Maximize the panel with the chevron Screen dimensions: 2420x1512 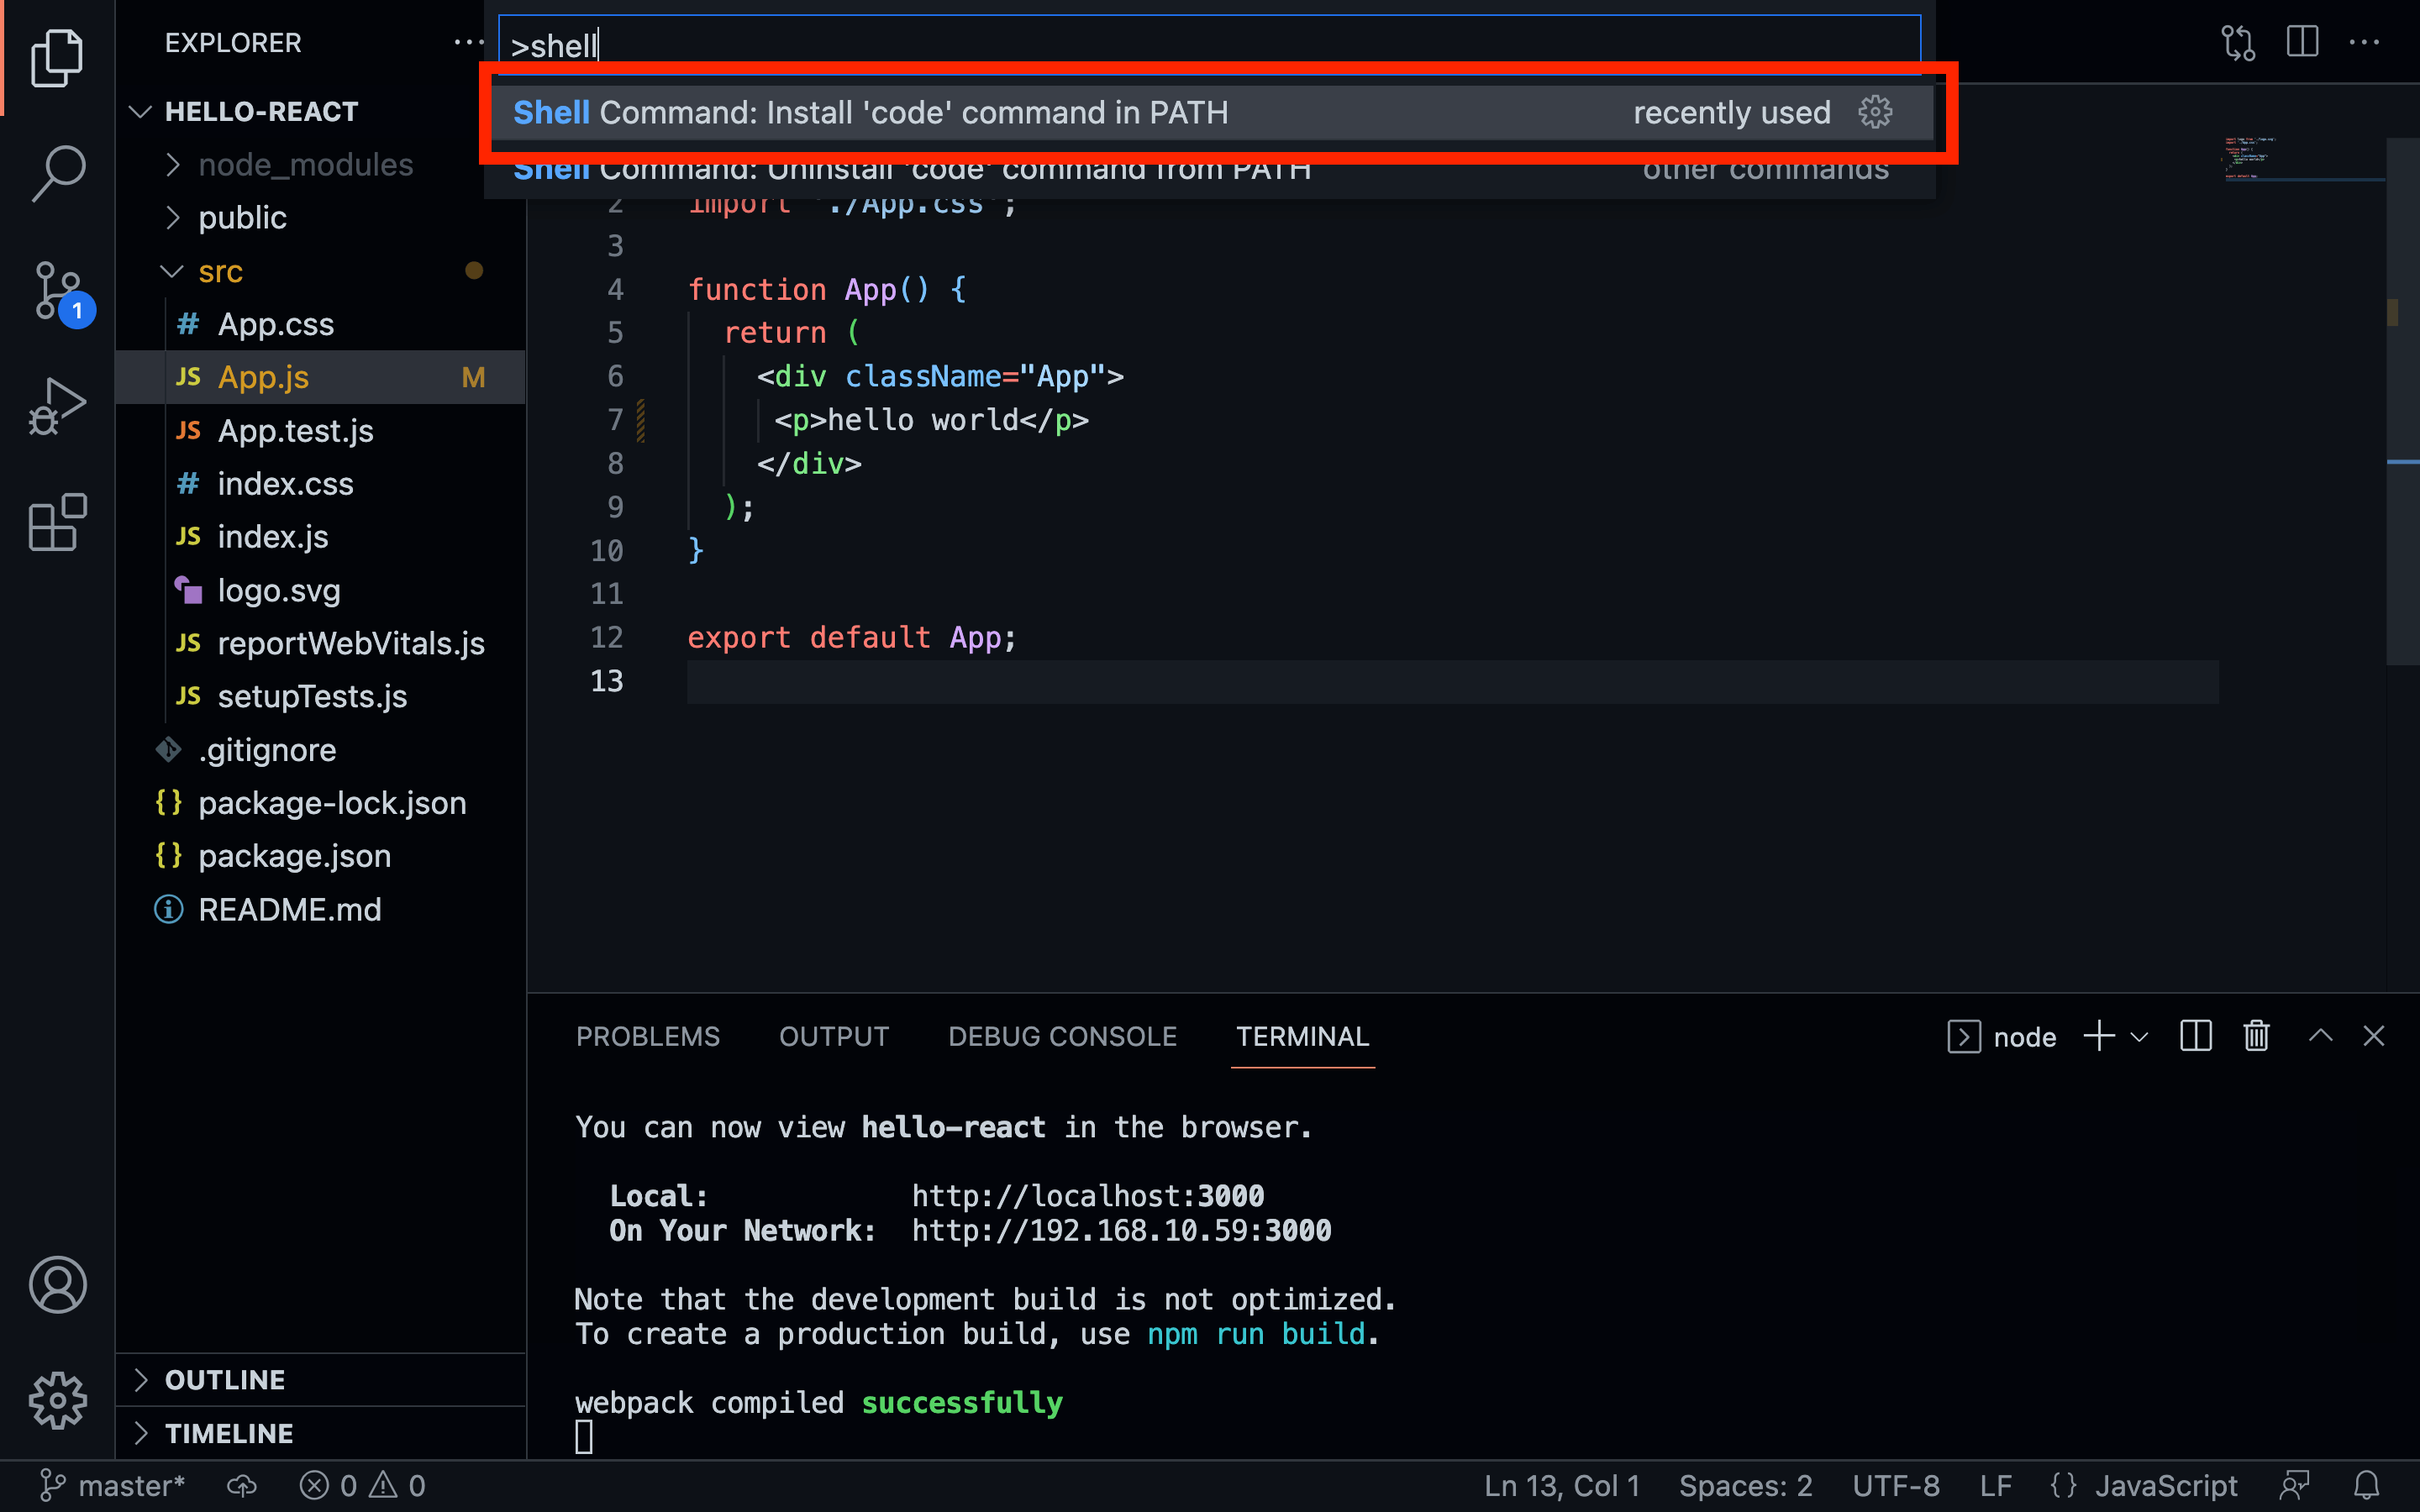click(2320, 1036)
